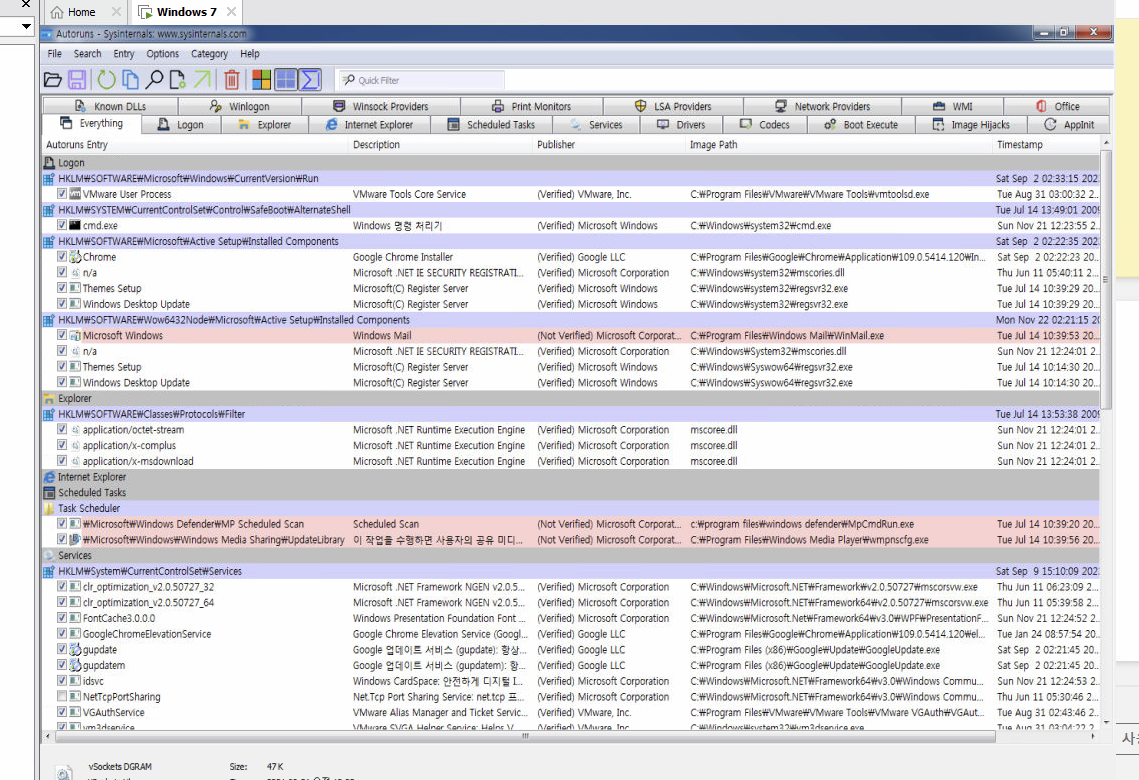Click the Find magnifier toolbar icon
1139x780 pixels.
tap(154, 80)
